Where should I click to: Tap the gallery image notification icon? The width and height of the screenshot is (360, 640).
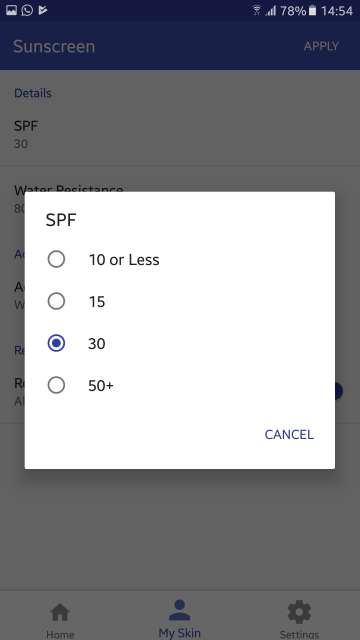click(11, 11)
